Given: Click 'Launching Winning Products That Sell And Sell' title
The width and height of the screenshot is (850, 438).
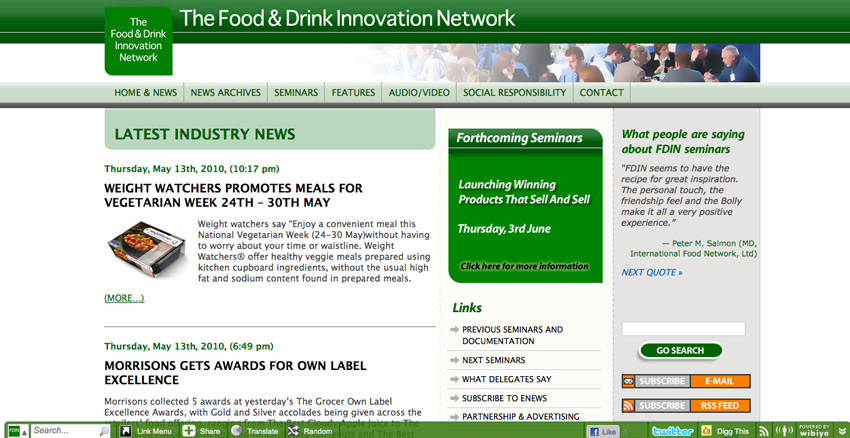Looking at the screenshot, I should pos(524,192).
